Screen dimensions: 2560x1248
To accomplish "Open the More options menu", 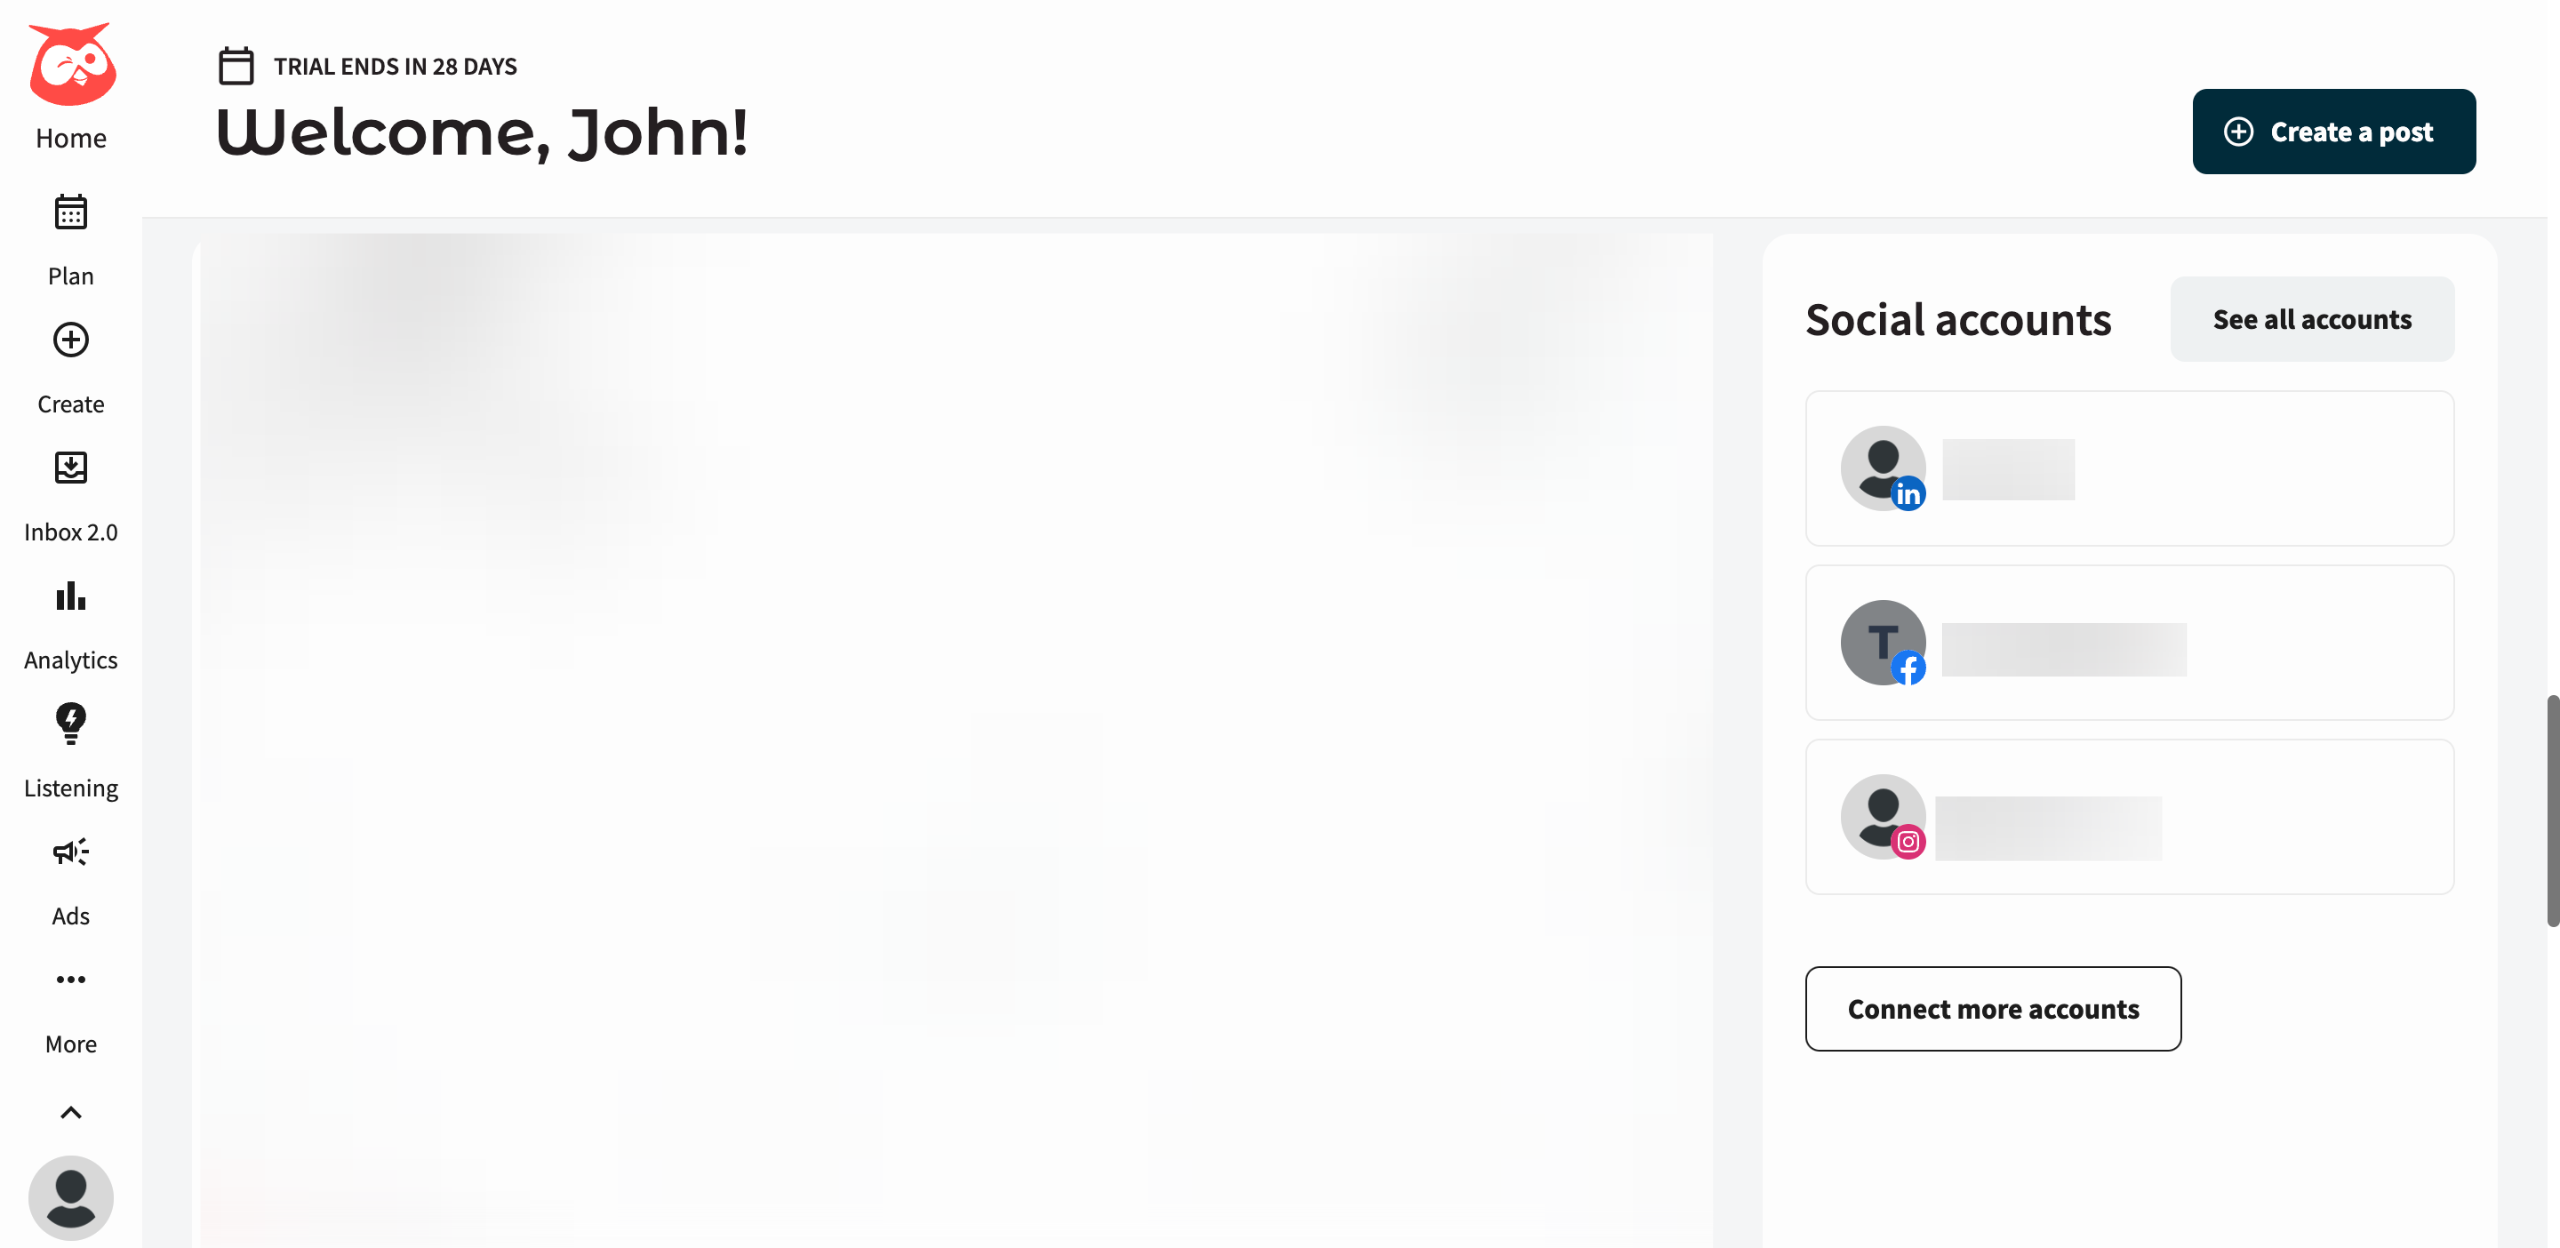I will [x=70, y=979].
